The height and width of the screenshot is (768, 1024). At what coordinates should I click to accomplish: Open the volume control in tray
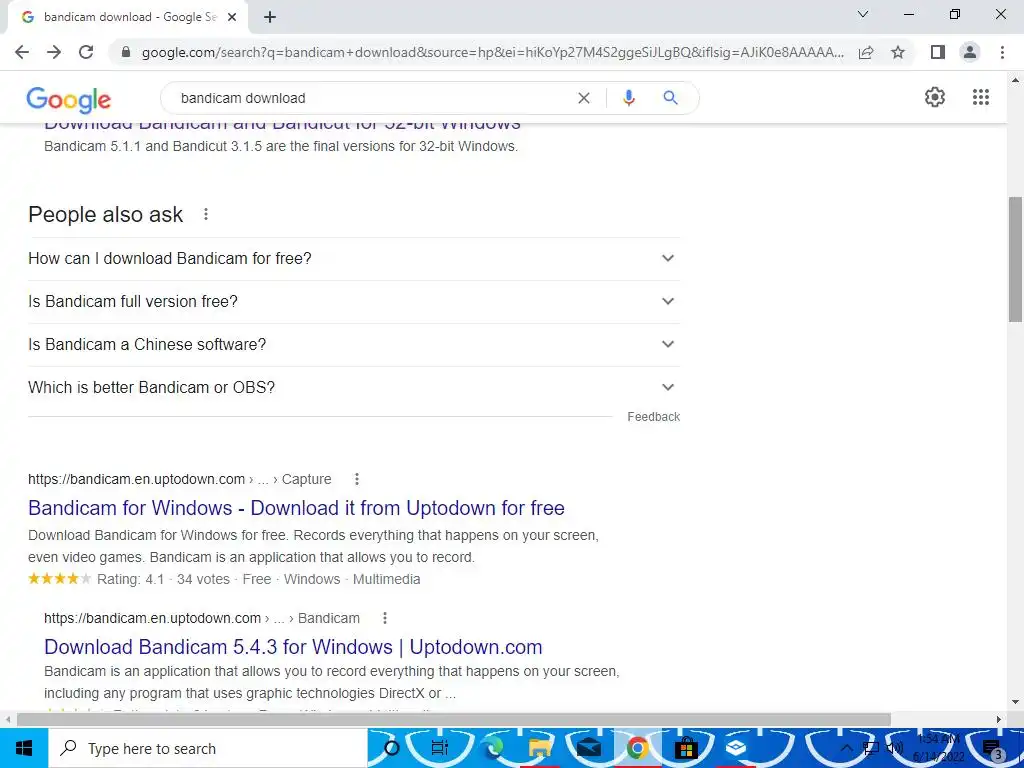[x=895, y=748]
